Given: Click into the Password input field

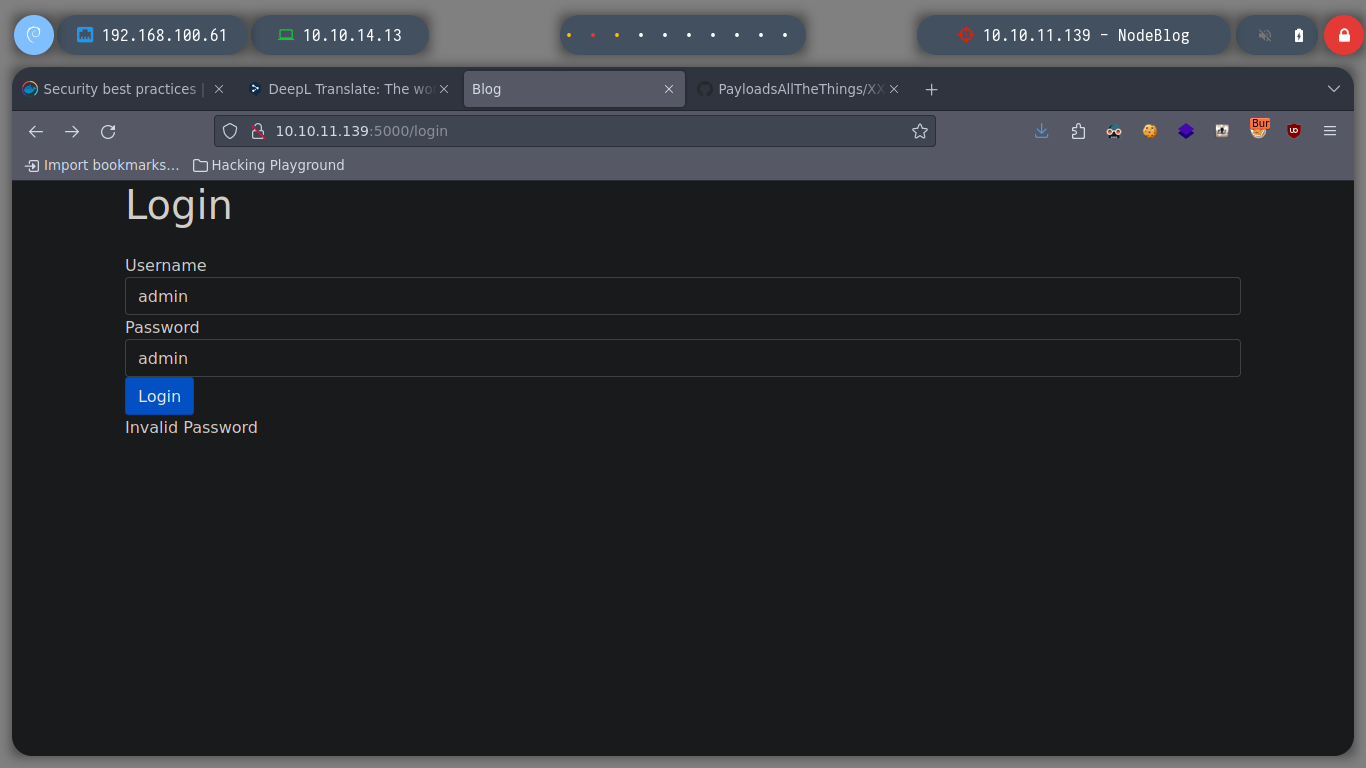Looking at the screenshot, I should point(682,358).
